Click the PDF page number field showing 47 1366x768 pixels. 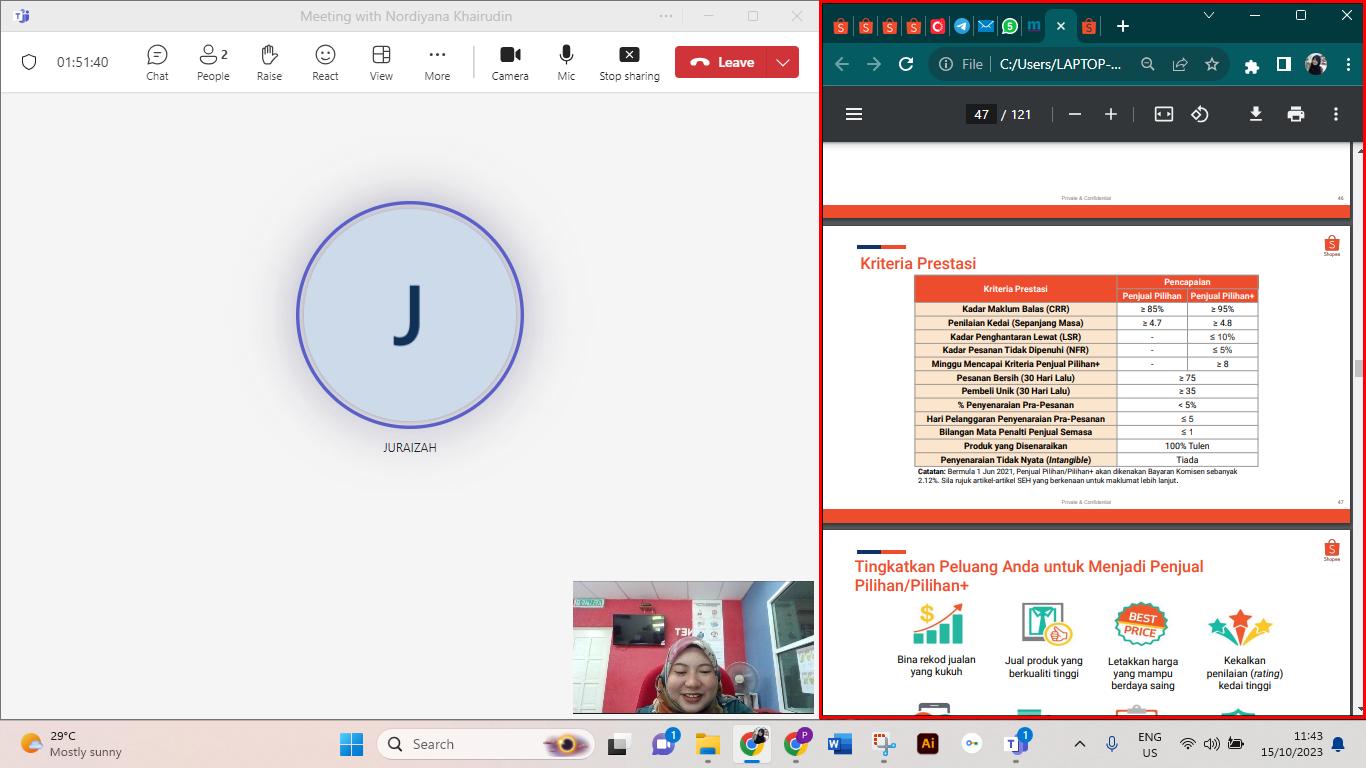click(x=981, y=114)
